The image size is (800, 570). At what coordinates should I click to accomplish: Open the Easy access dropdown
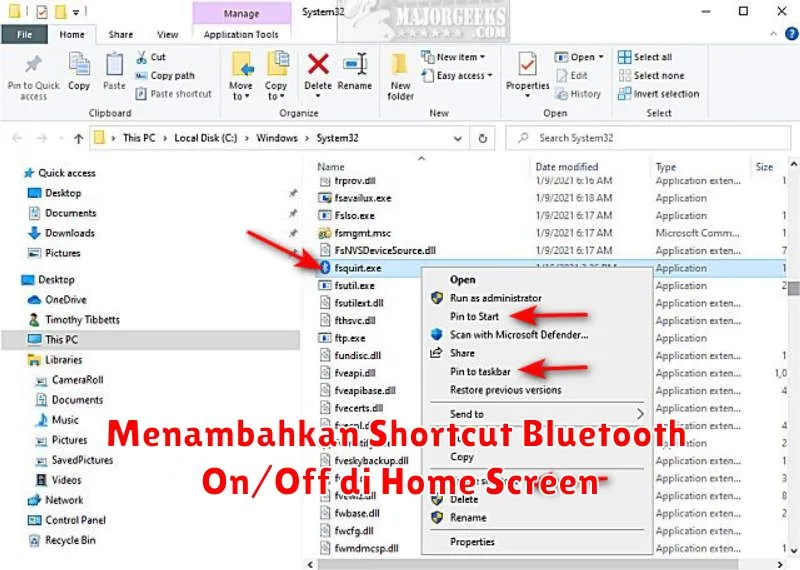(x=457, y=76)
